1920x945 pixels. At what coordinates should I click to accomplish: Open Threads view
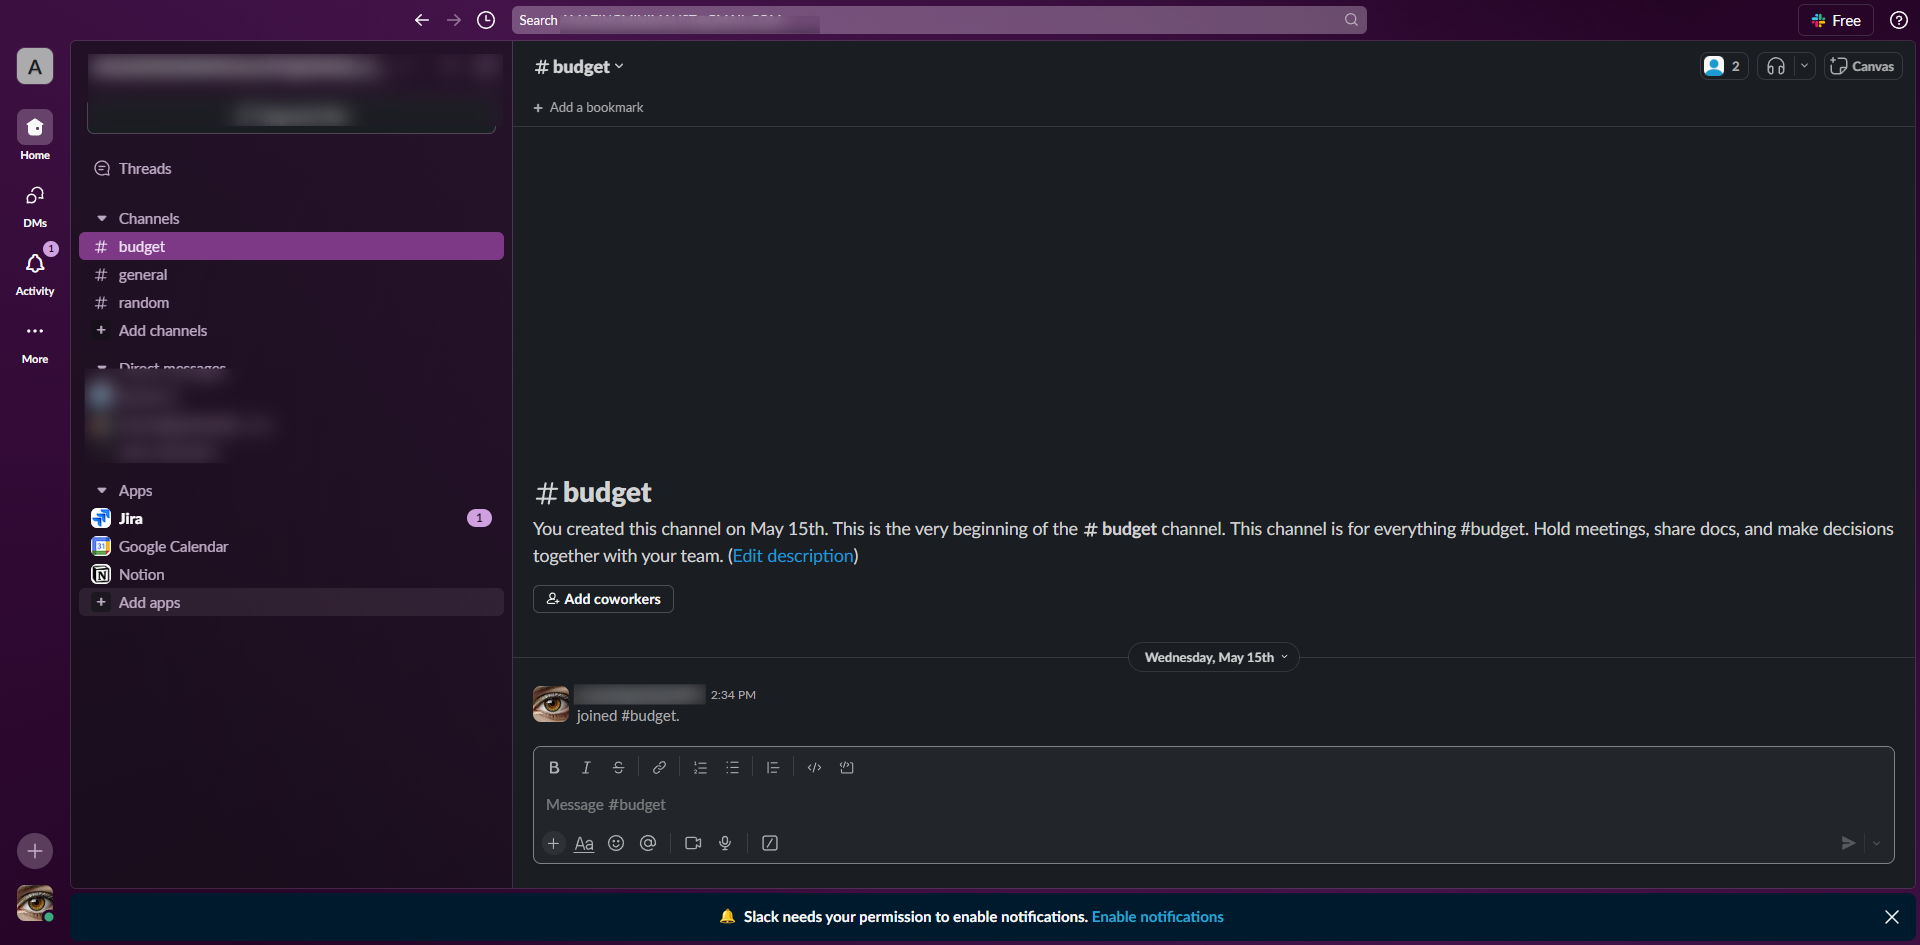[291, 169]
